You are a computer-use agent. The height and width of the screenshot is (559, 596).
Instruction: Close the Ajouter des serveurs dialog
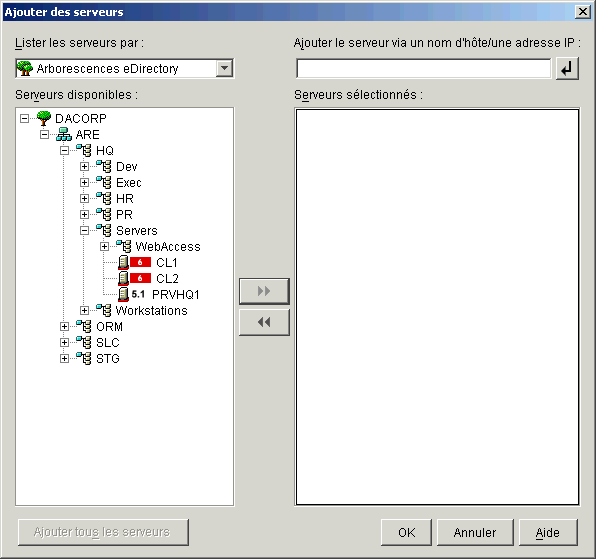coord(583,12)
